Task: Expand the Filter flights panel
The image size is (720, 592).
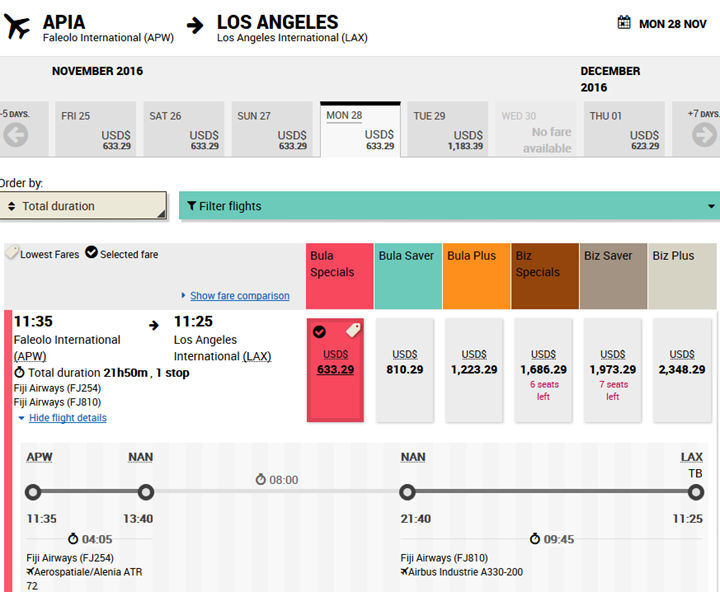Action: point(448,206)
